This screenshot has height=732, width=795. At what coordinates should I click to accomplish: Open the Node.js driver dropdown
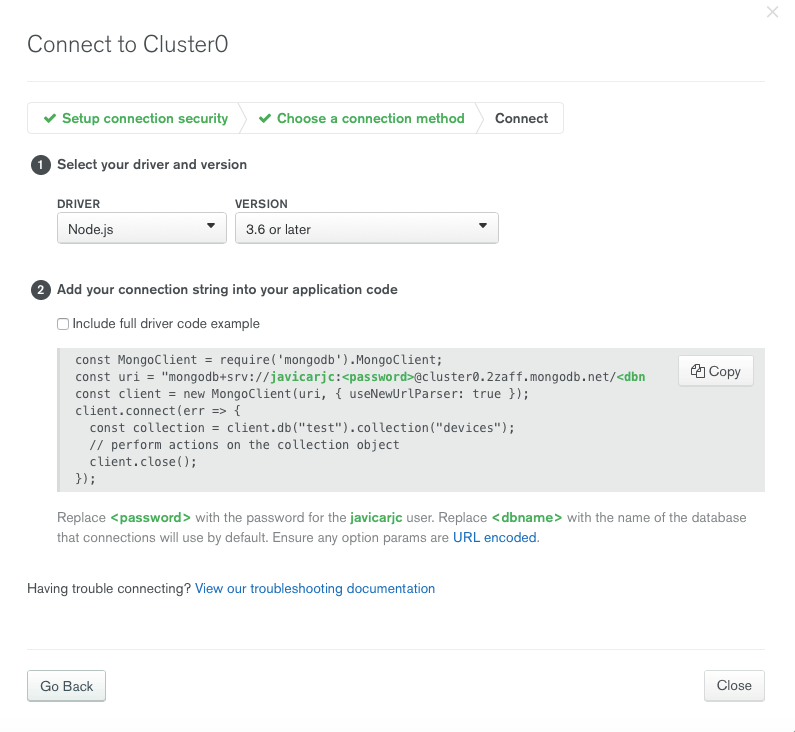coord(141,228)
